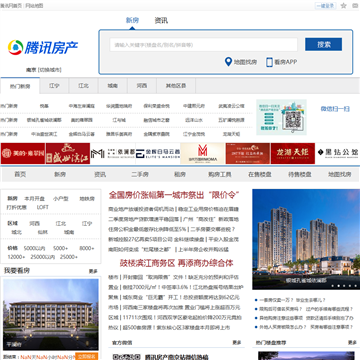Open 租房 in the navigation bar

pos(180,174)
